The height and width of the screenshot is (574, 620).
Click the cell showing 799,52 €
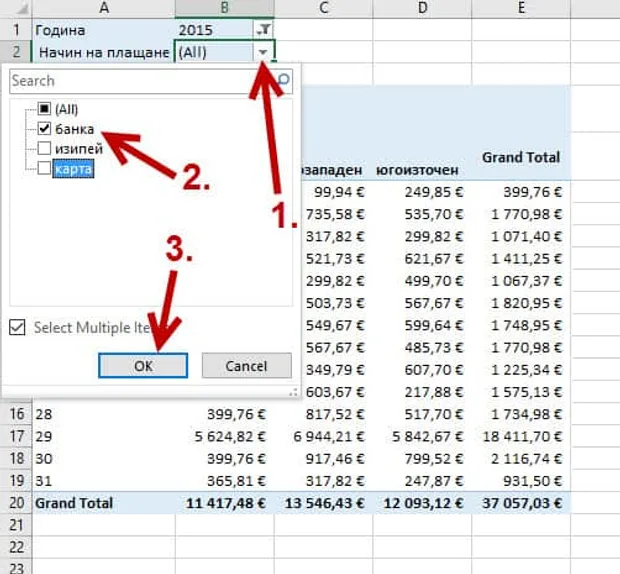click(422, 458)
